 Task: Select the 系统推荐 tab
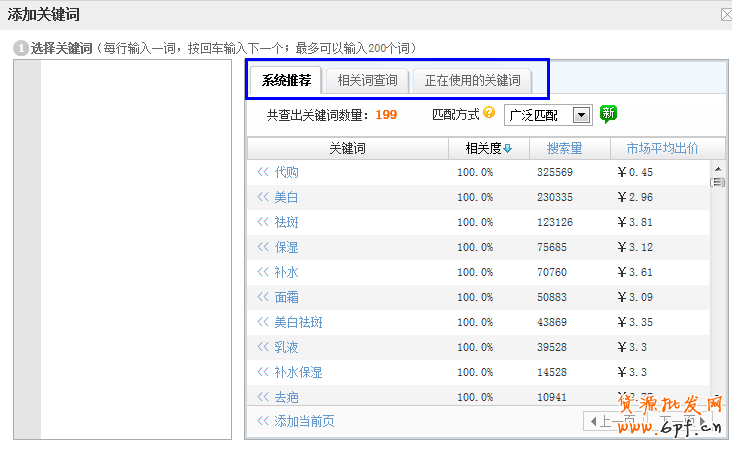pyautogui.click(x=286, y=81)
